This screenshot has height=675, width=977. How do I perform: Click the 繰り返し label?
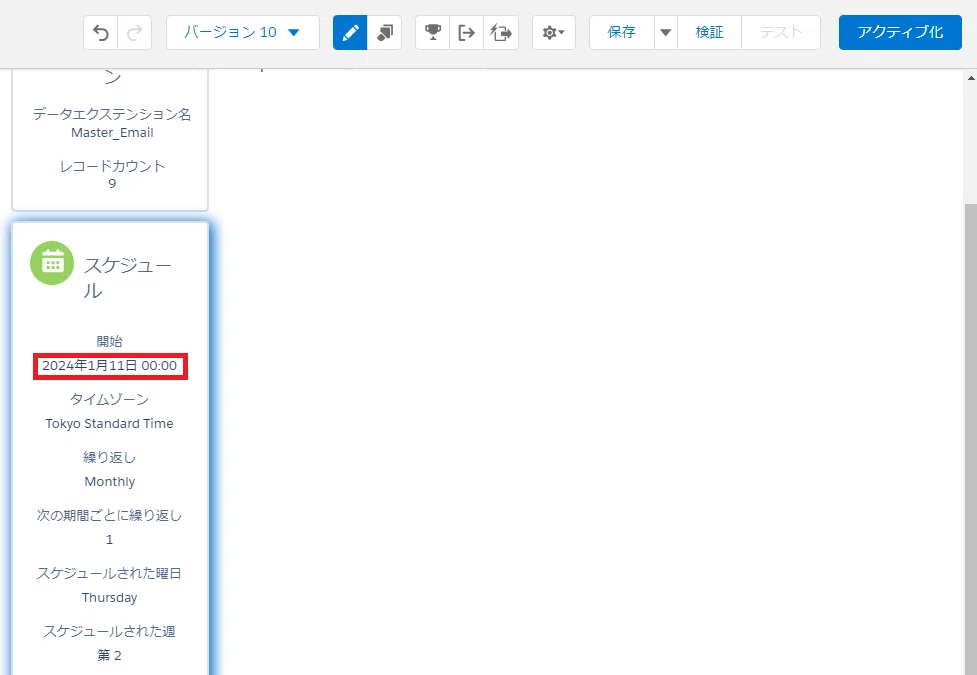(x=110, y=457)
